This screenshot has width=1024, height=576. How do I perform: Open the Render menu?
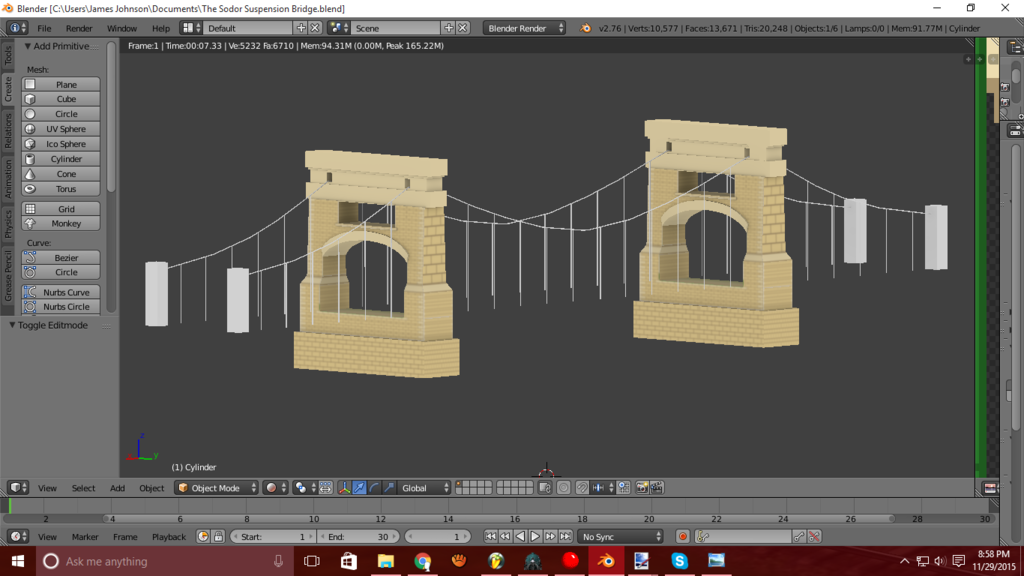[x=79, y=28]
